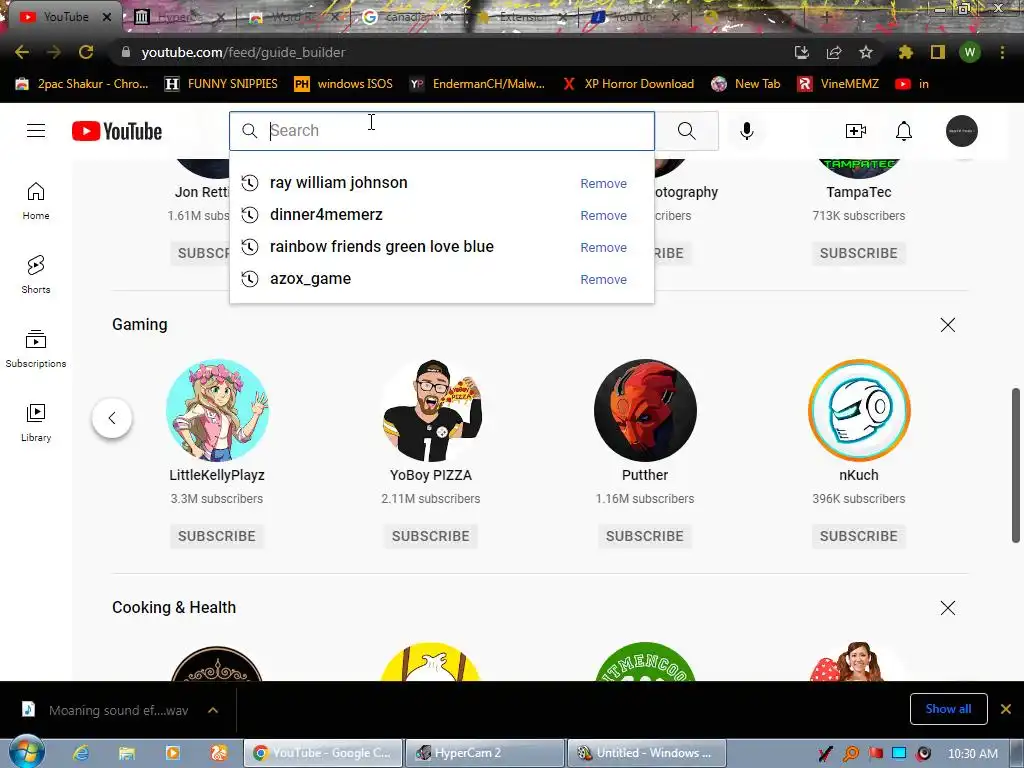Screen dimensions: 1024x768
Task: Remove 'rainbow friends green love blue' suggestion
Action: click(603, 248)
